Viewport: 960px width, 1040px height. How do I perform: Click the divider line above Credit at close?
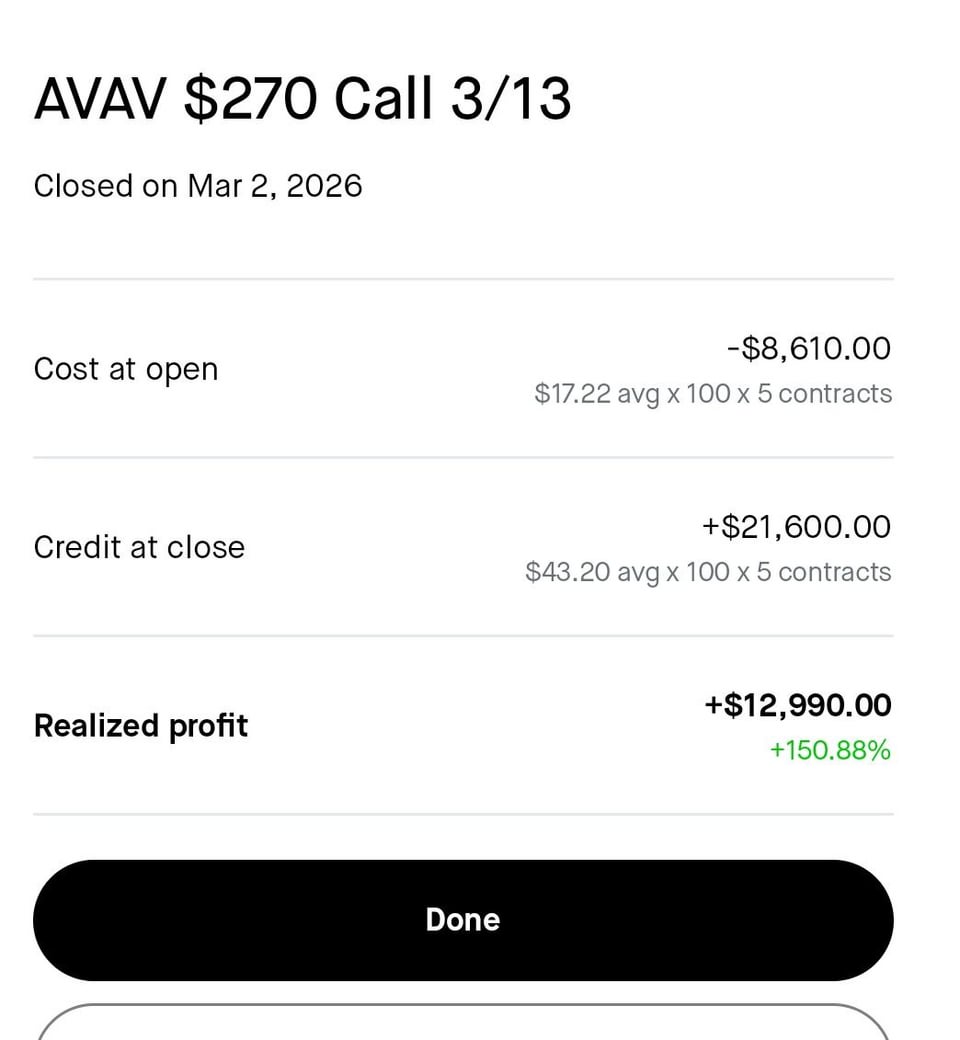(x=462, y=457)
